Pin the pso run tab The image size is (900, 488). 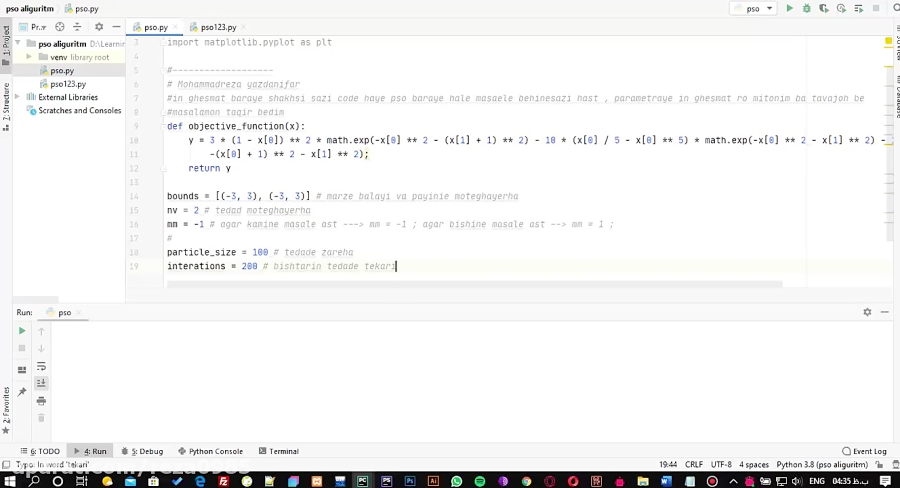tap(22, 392)
